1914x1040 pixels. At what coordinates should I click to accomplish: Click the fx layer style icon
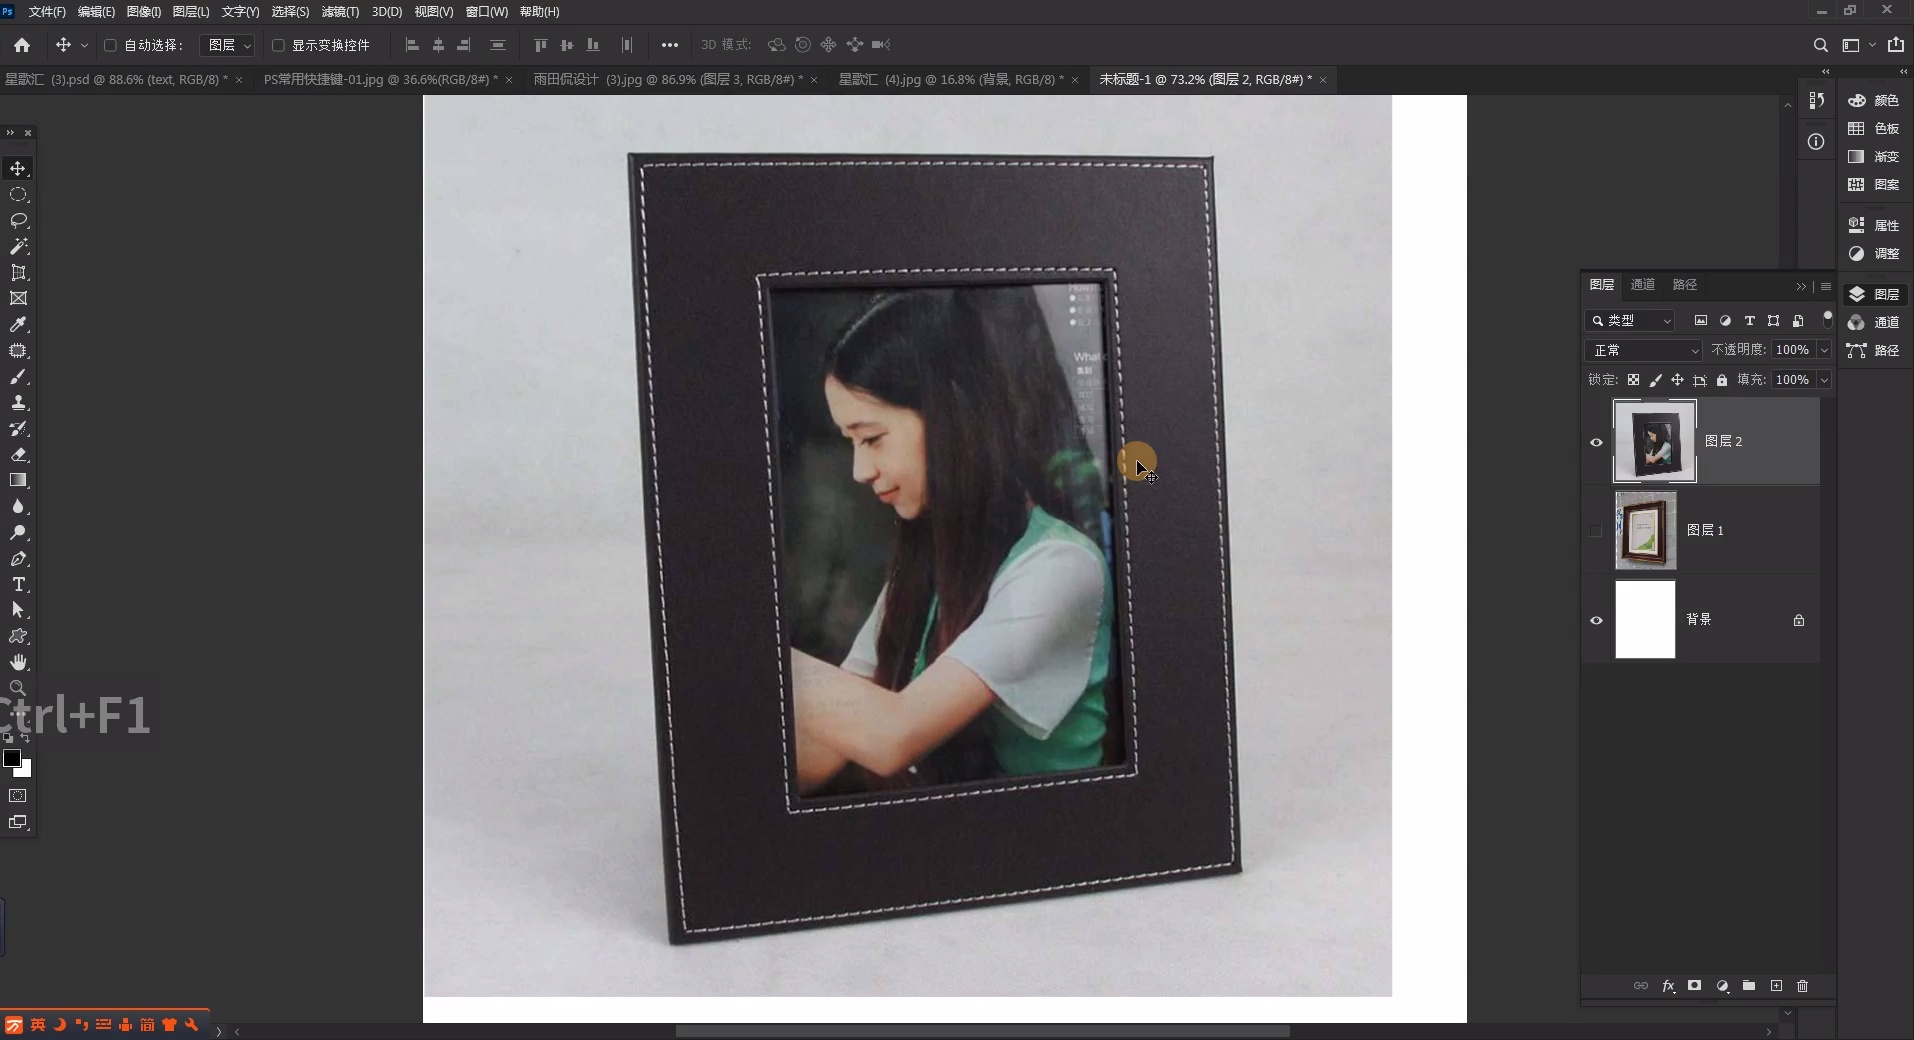(1670, 987)
